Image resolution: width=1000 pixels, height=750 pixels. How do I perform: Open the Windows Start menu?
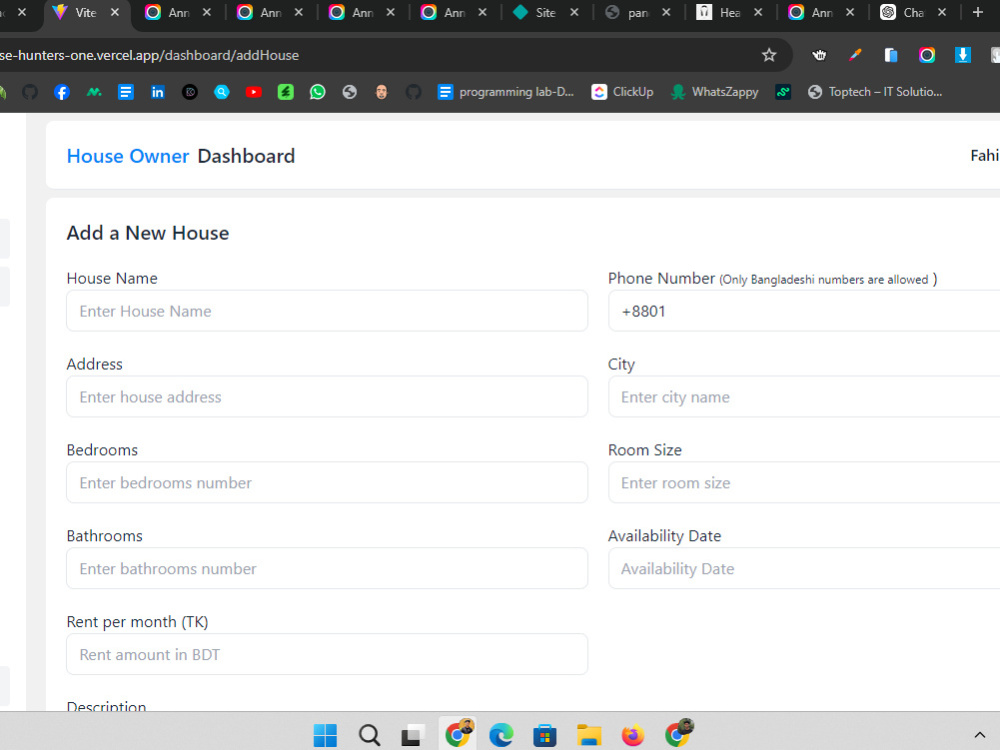tap(325, 735)
